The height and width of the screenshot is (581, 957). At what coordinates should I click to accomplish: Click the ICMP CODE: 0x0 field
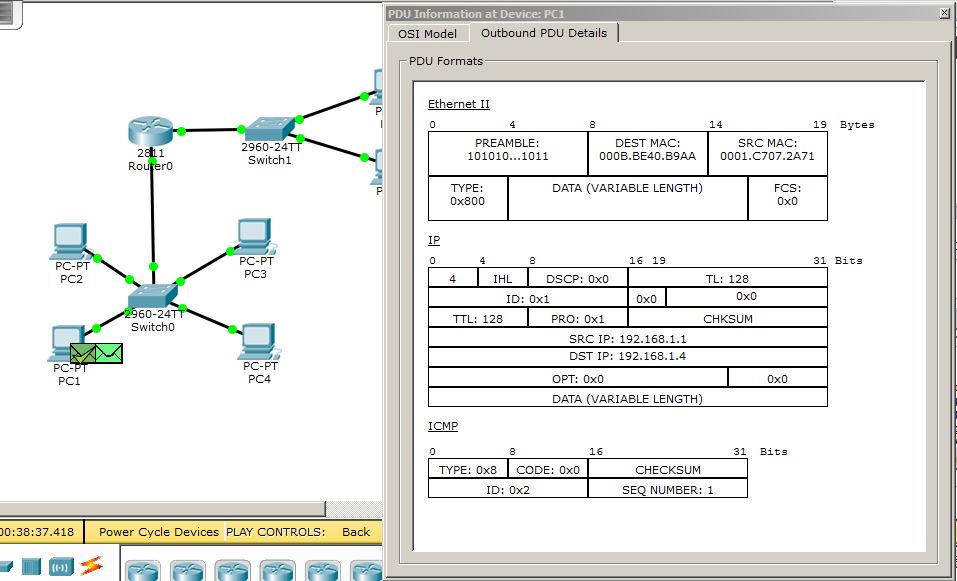click(548, 469)
